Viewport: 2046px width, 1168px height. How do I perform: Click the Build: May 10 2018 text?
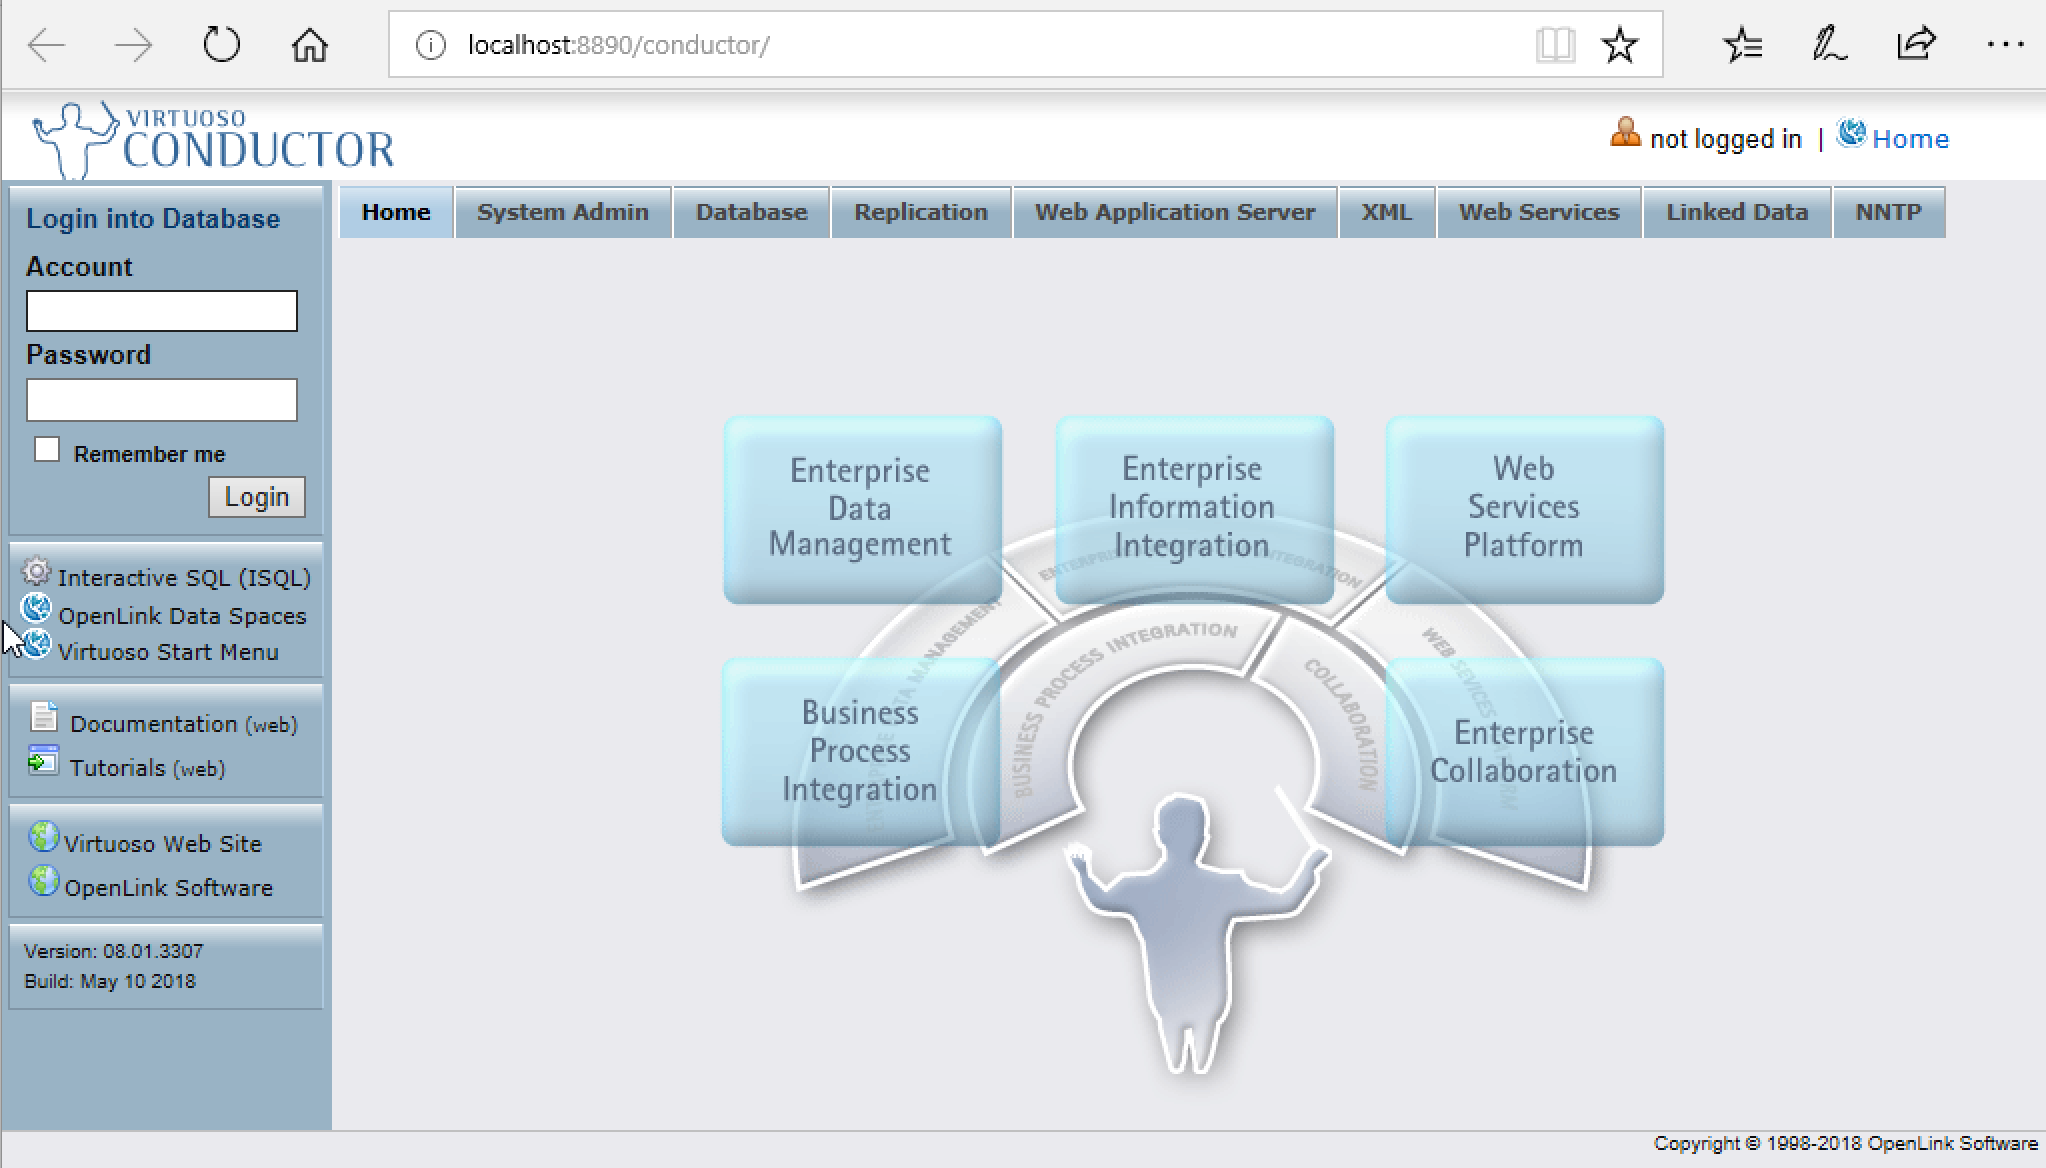(x=110, y=981)
